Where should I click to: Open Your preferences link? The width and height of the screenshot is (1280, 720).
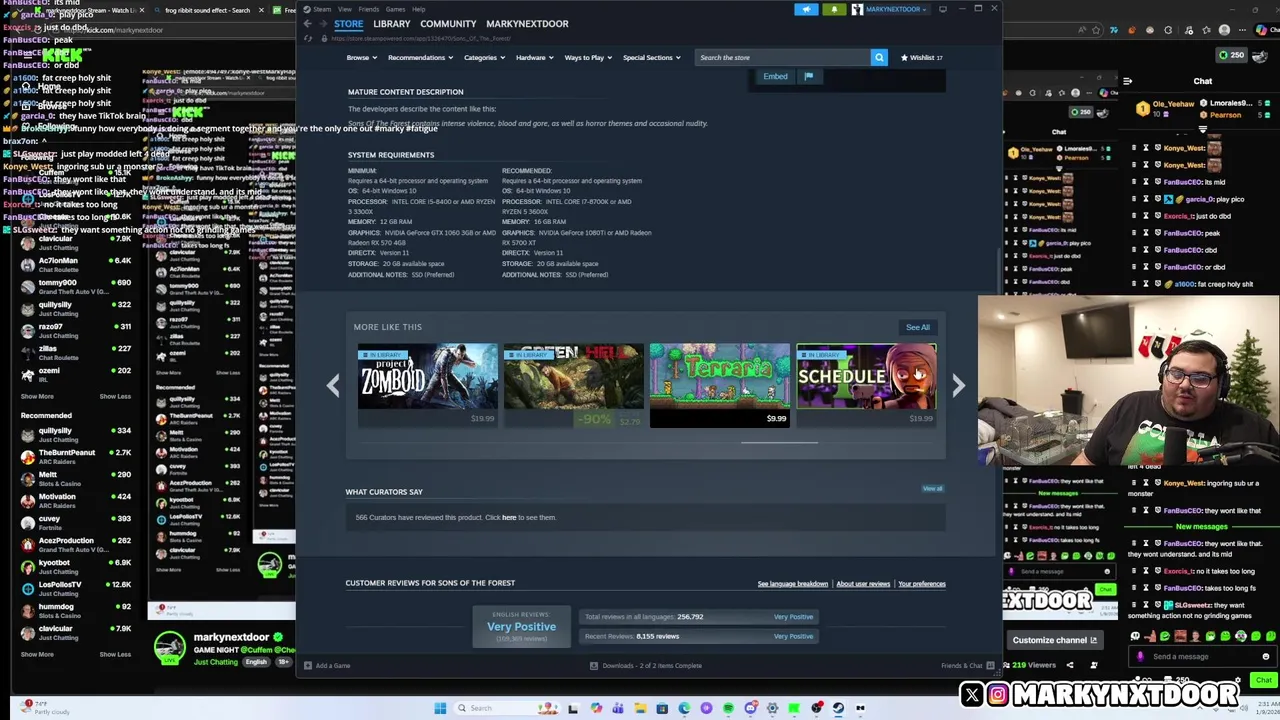coord(922,584)
